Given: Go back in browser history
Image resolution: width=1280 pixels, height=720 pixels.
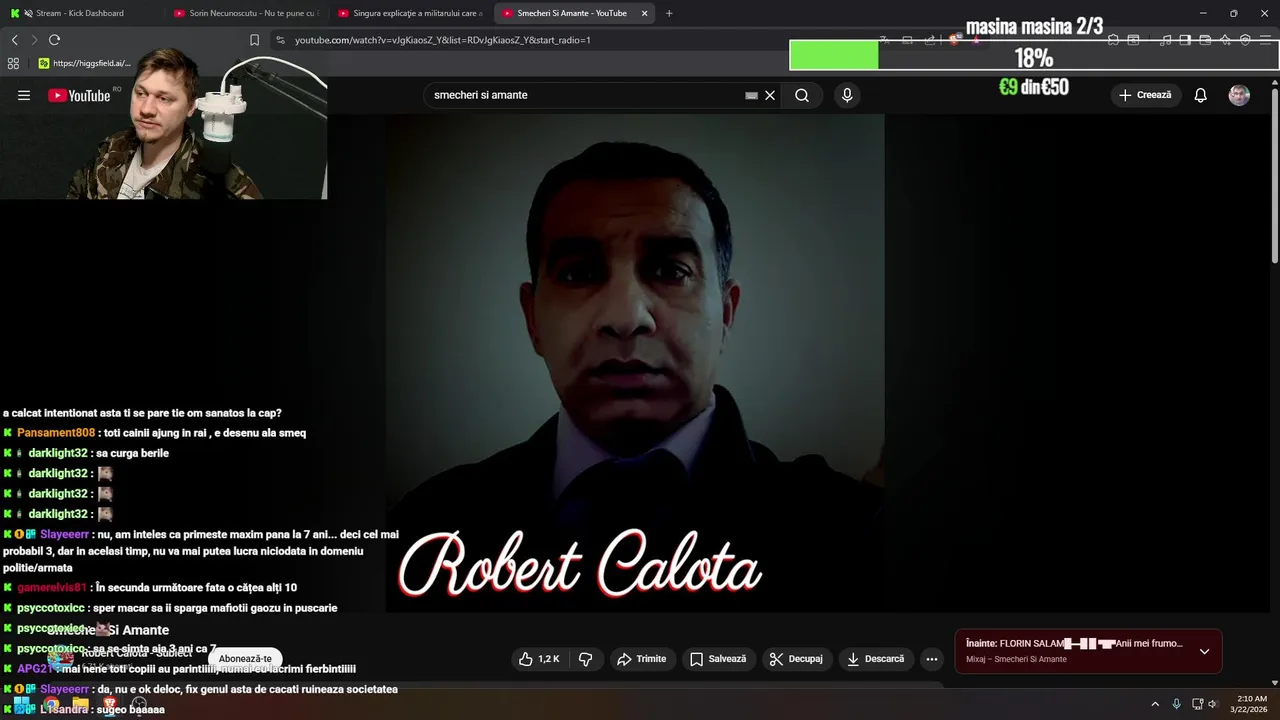Looking at the screenshot, I should (14, 40).
